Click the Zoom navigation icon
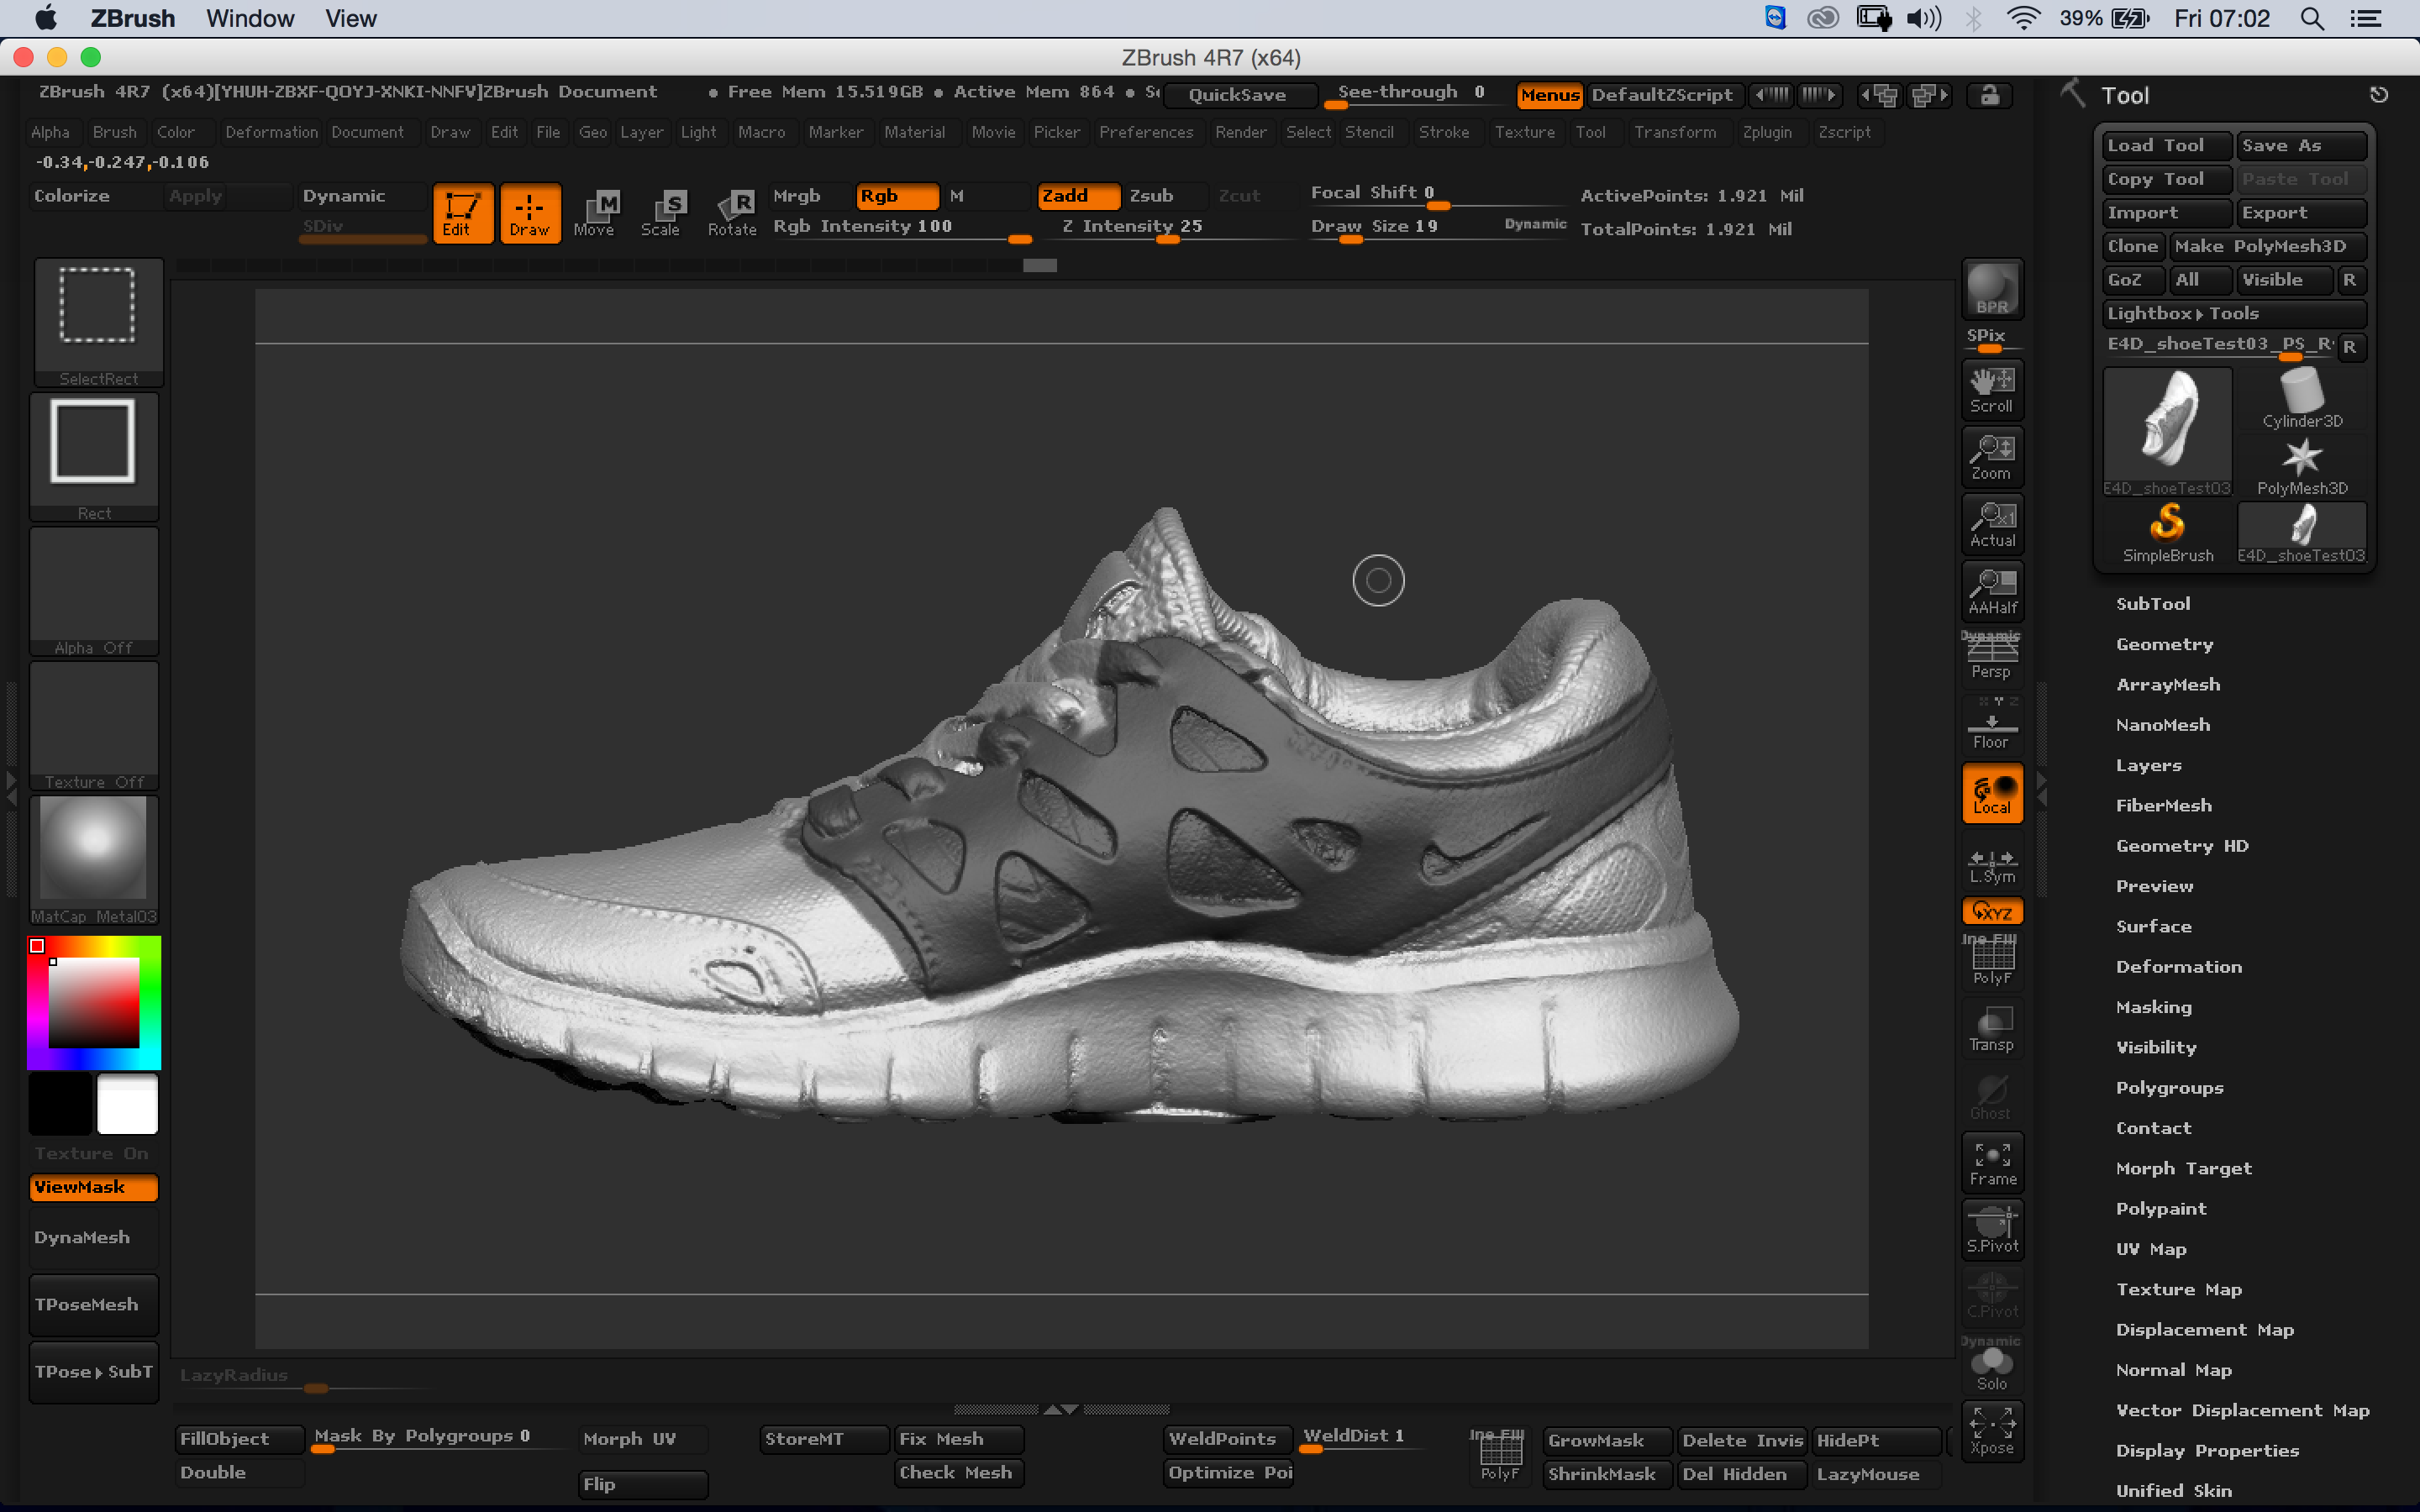 (x=1992, y=457)
